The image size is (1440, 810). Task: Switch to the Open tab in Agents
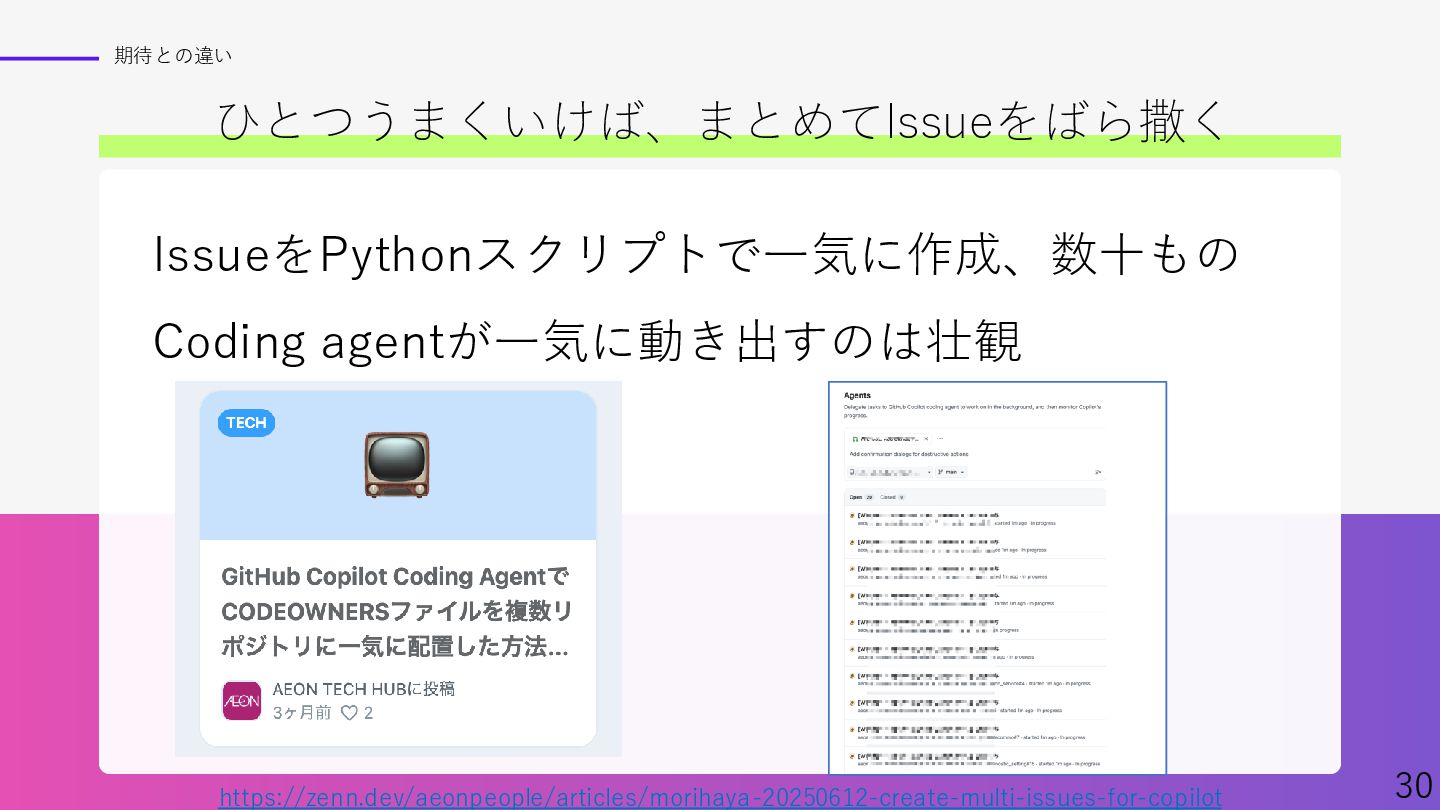click(x=862, y=497)
